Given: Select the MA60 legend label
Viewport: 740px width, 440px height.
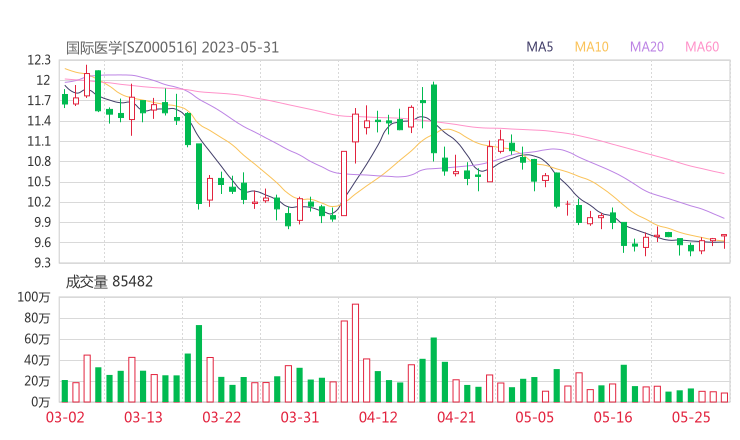Looking at the screenshot, I should 702,47.
